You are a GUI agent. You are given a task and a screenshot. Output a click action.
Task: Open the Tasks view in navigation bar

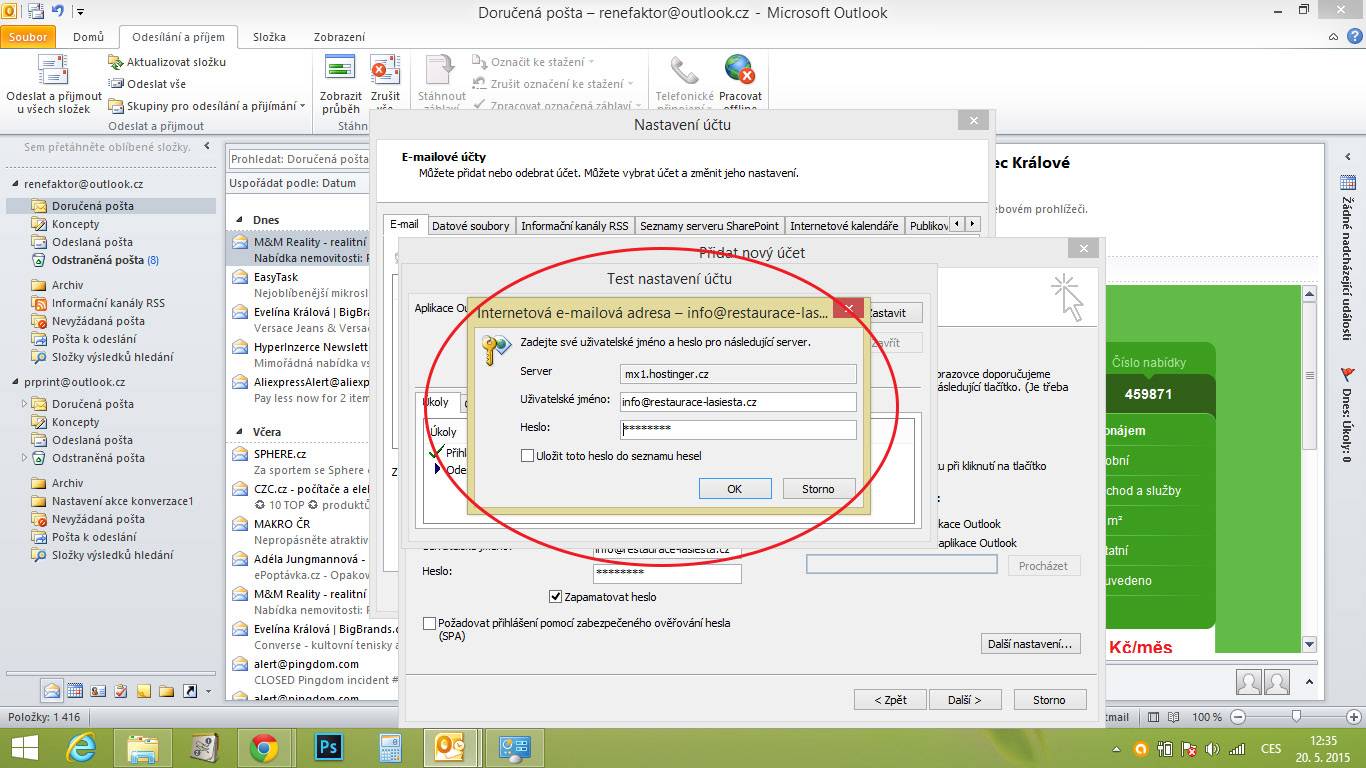pyautogui.click(x=121, y=690)
